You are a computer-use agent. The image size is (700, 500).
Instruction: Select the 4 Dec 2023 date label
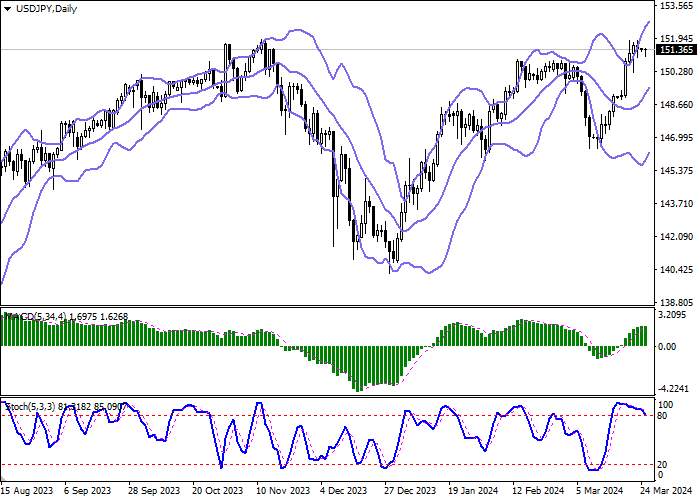(x=344, y=491)
